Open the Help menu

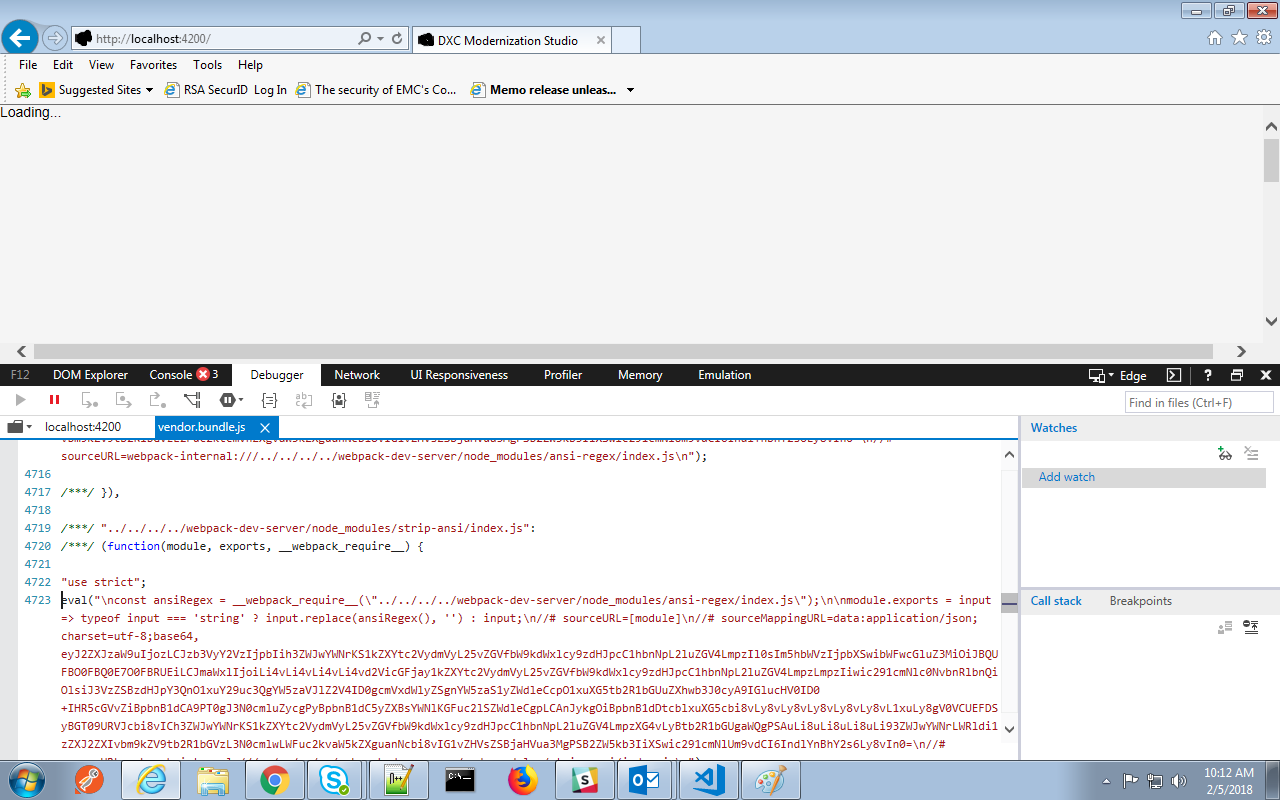[250, 65]
